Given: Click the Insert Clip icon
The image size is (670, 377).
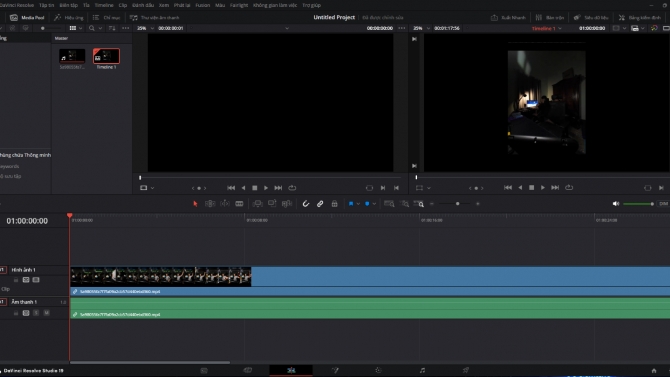Looking at the screenshot, I should pyautogui.click(x=257, y=204).
